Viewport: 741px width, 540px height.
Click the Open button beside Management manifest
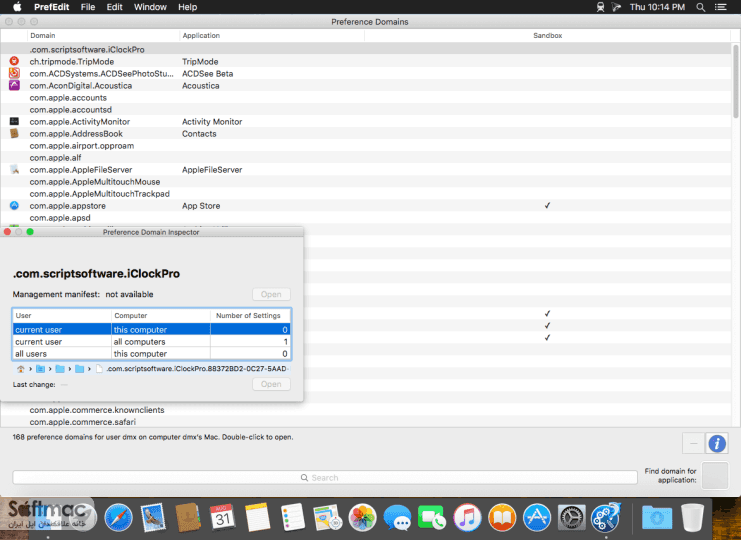(x=271, y=294)
